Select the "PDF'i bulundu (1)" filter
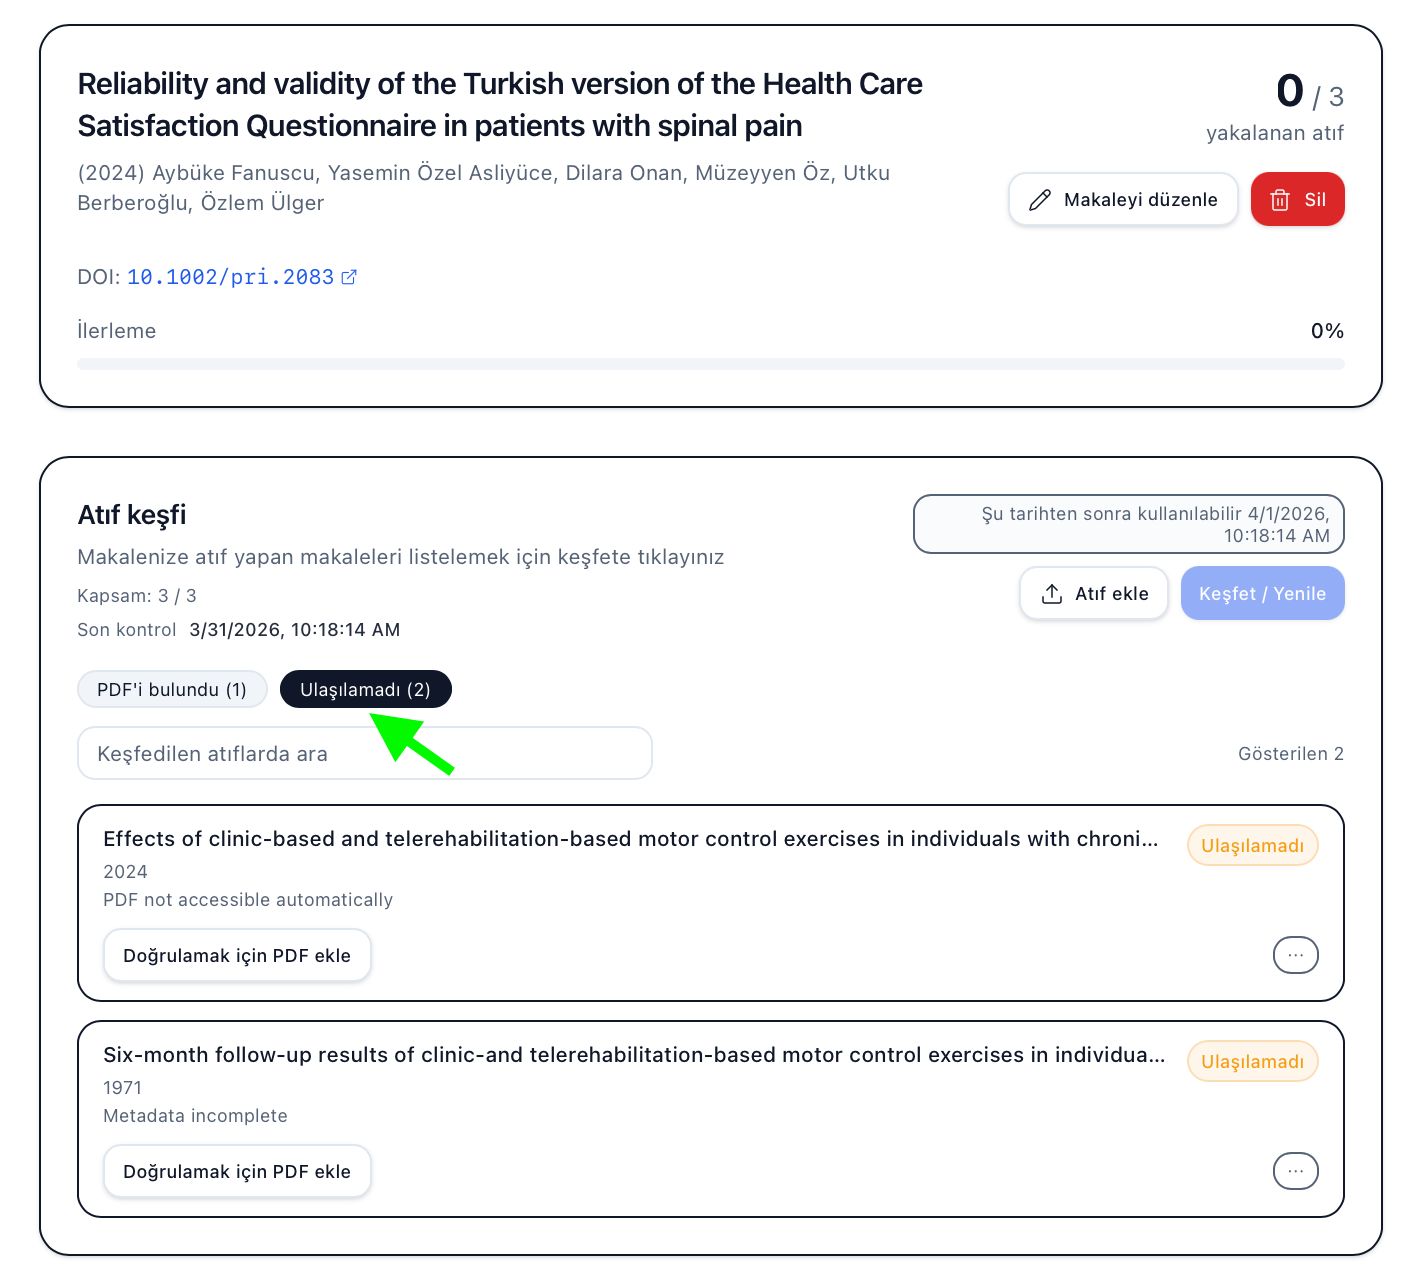 [x=172, y=689]
